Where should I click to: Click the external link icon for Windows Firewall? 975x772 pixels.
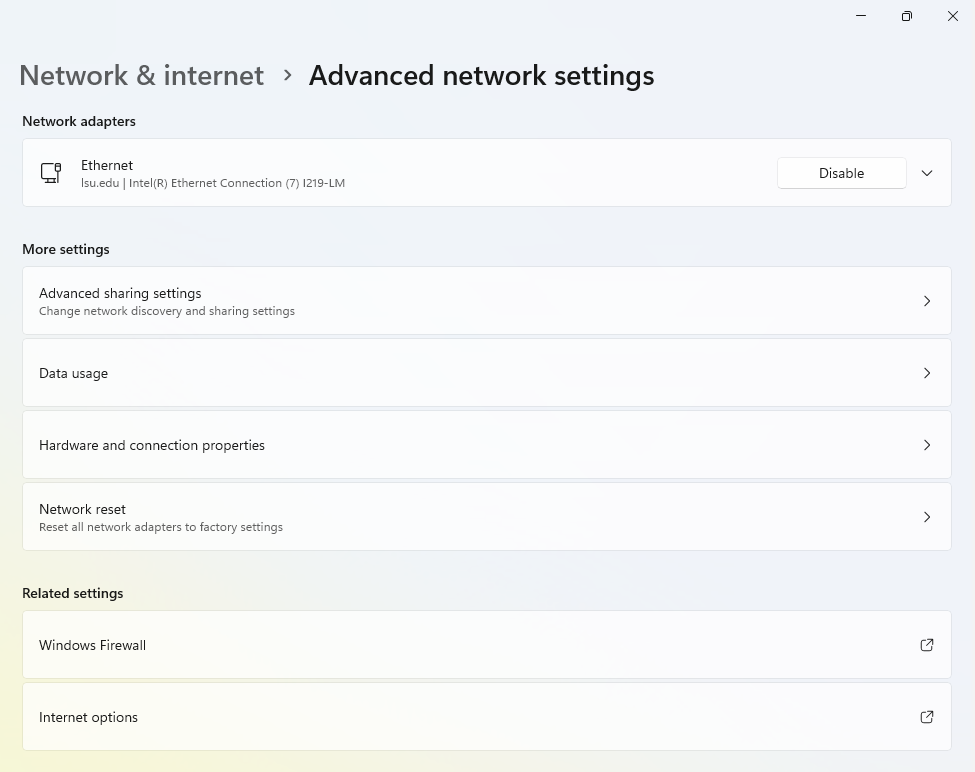click(x=926, y=645)
